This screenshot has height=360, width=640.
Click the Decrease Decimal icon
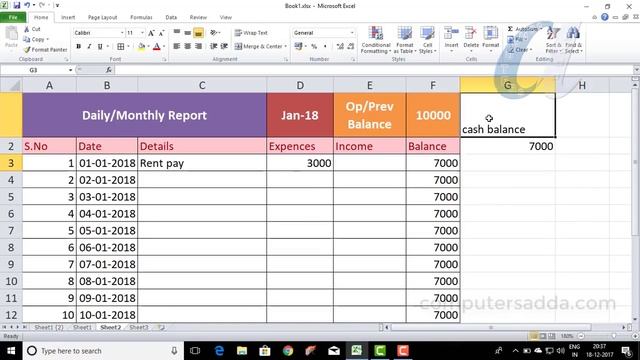(351, 47)
